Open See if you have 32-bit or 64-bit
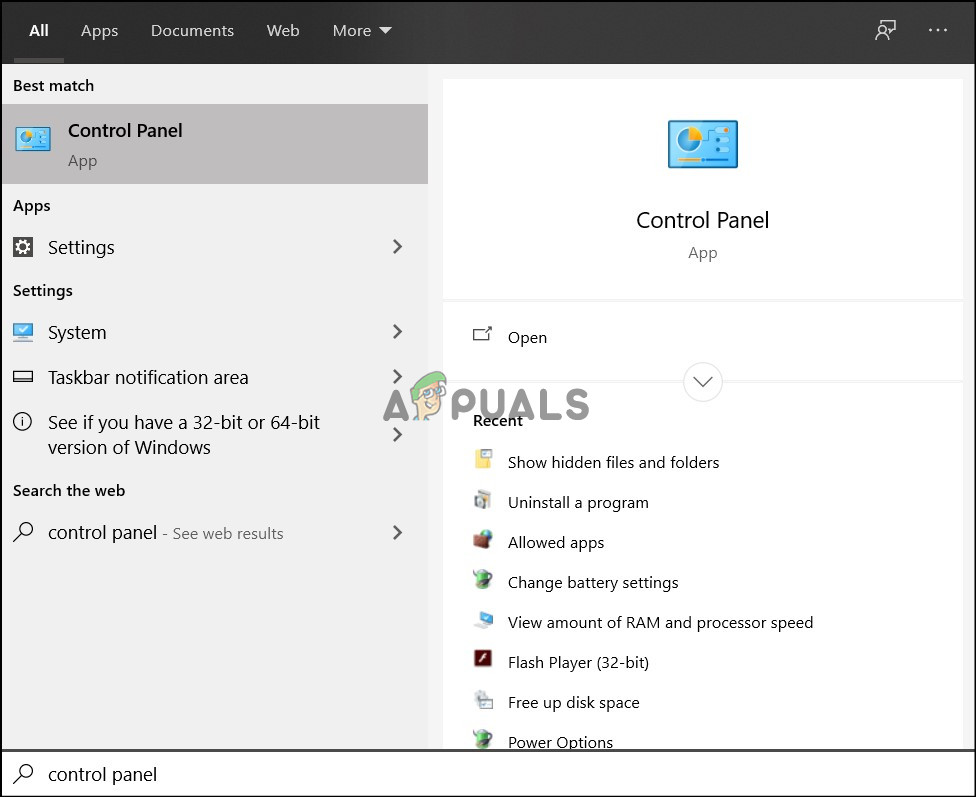This screenshot has height=797, width=976. click(x=215, y=435)
